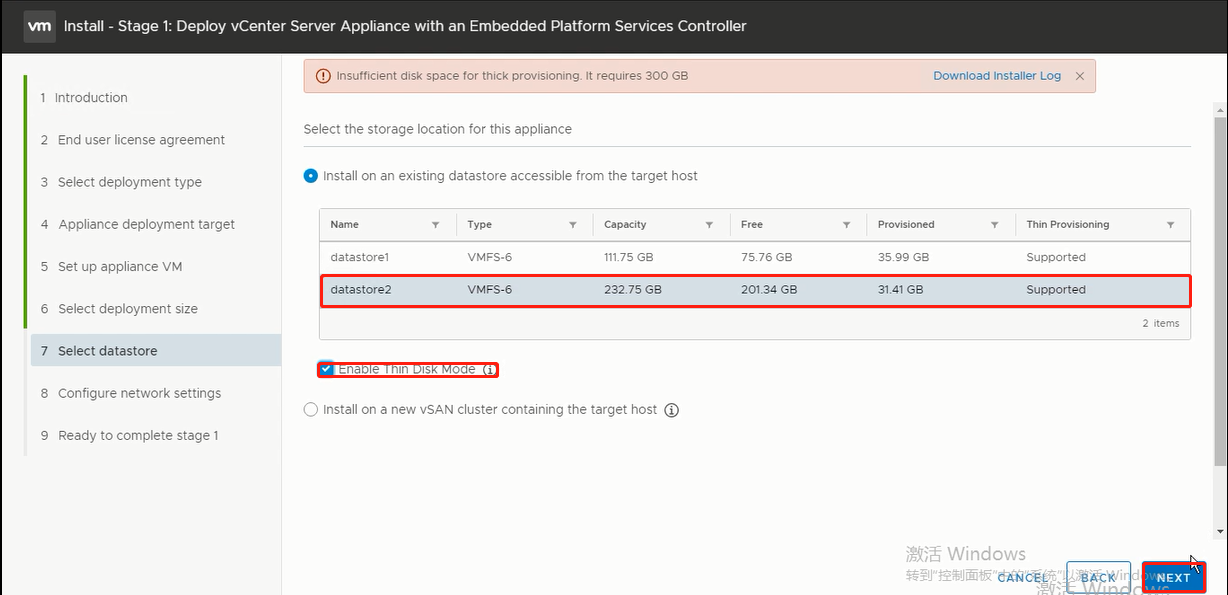
Task: Go to step 1 Introduction
Action: coord(84,98)
